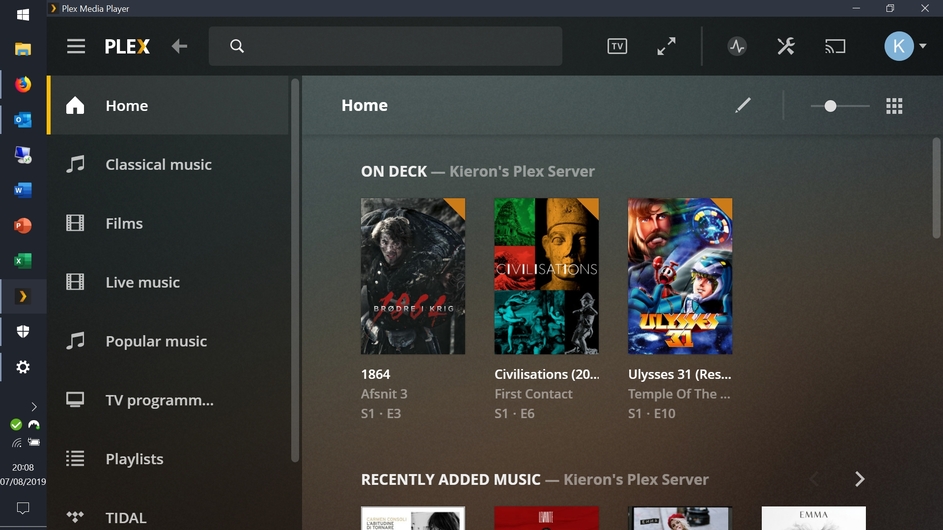Expand the hidden system tray icons
The height and width of the screenshot is (530, 943).
coord(34,407)
